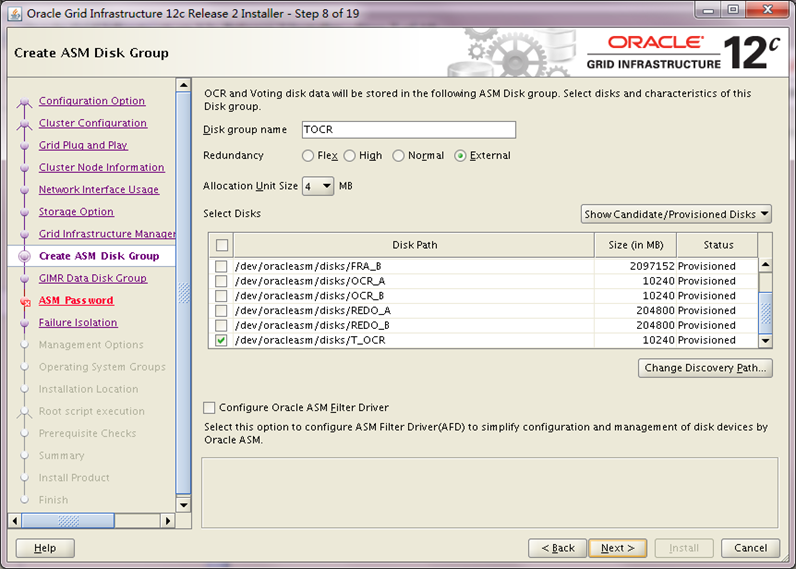The image size is (796, 569).
Task: Enable Configure Oracle ASM Filter Driver
Action: [209, 407]
